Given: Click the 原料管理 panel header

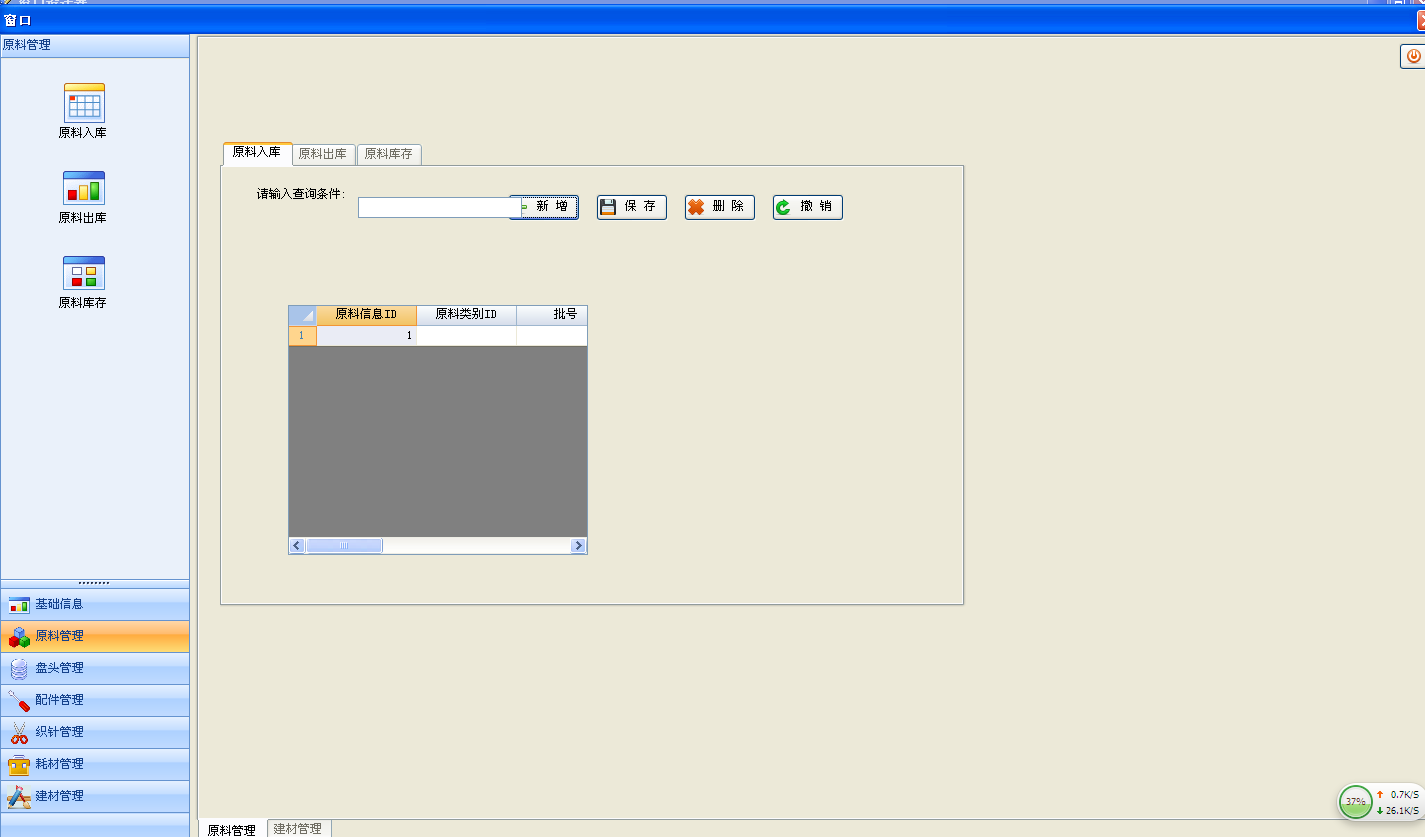Looking at the screenshot, I should (95, 45).
